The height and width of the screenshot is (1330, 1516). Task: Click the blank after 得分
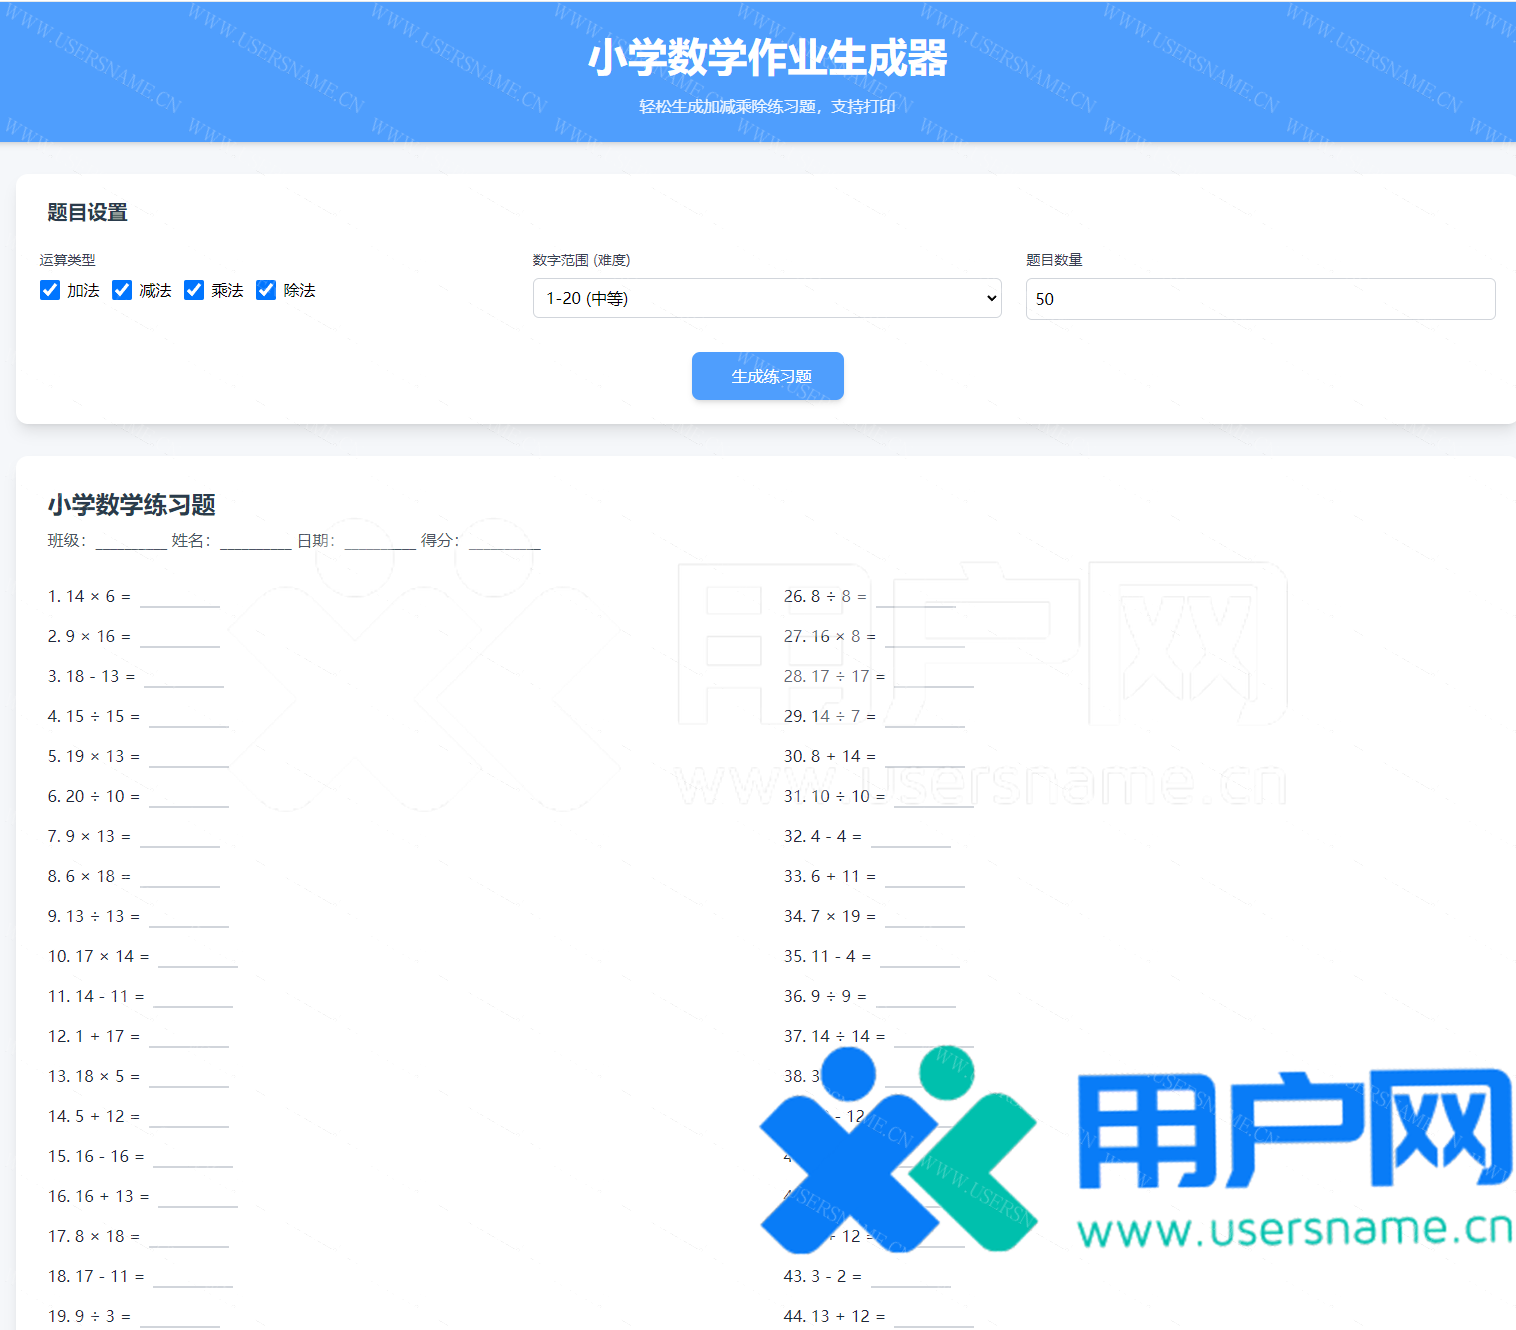tap(504, 542)
